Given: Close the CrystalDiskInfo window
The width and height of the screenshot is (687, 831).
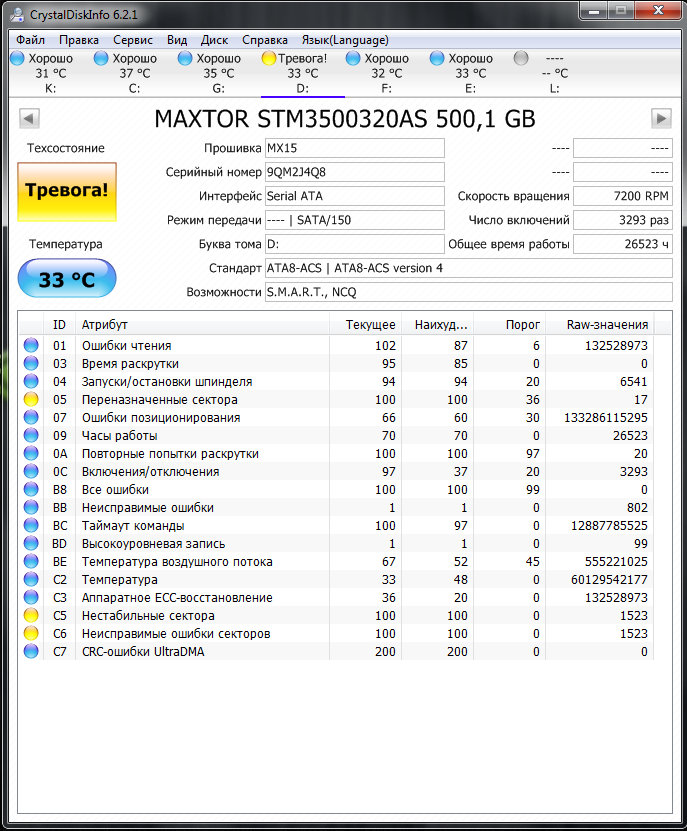Looking at the screenshot, I should click(658, 11).
